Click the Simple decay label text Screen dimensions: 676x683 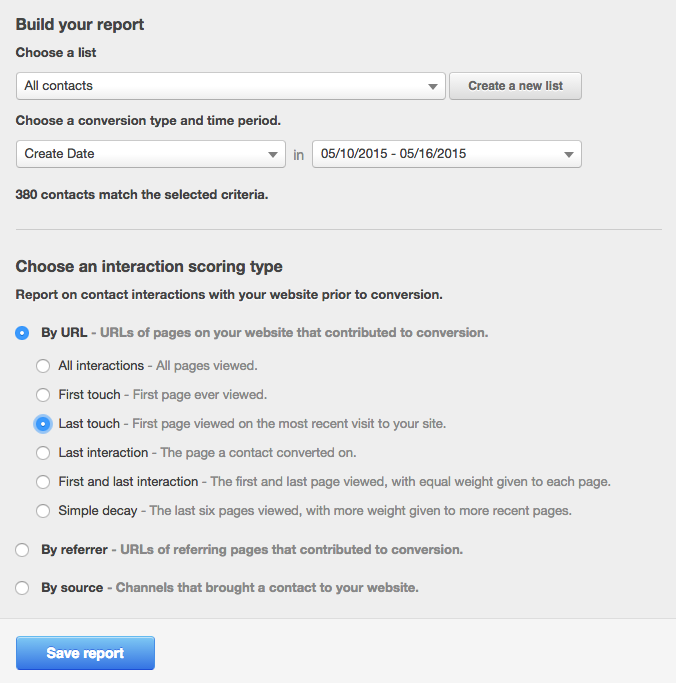tap(98, 511)
